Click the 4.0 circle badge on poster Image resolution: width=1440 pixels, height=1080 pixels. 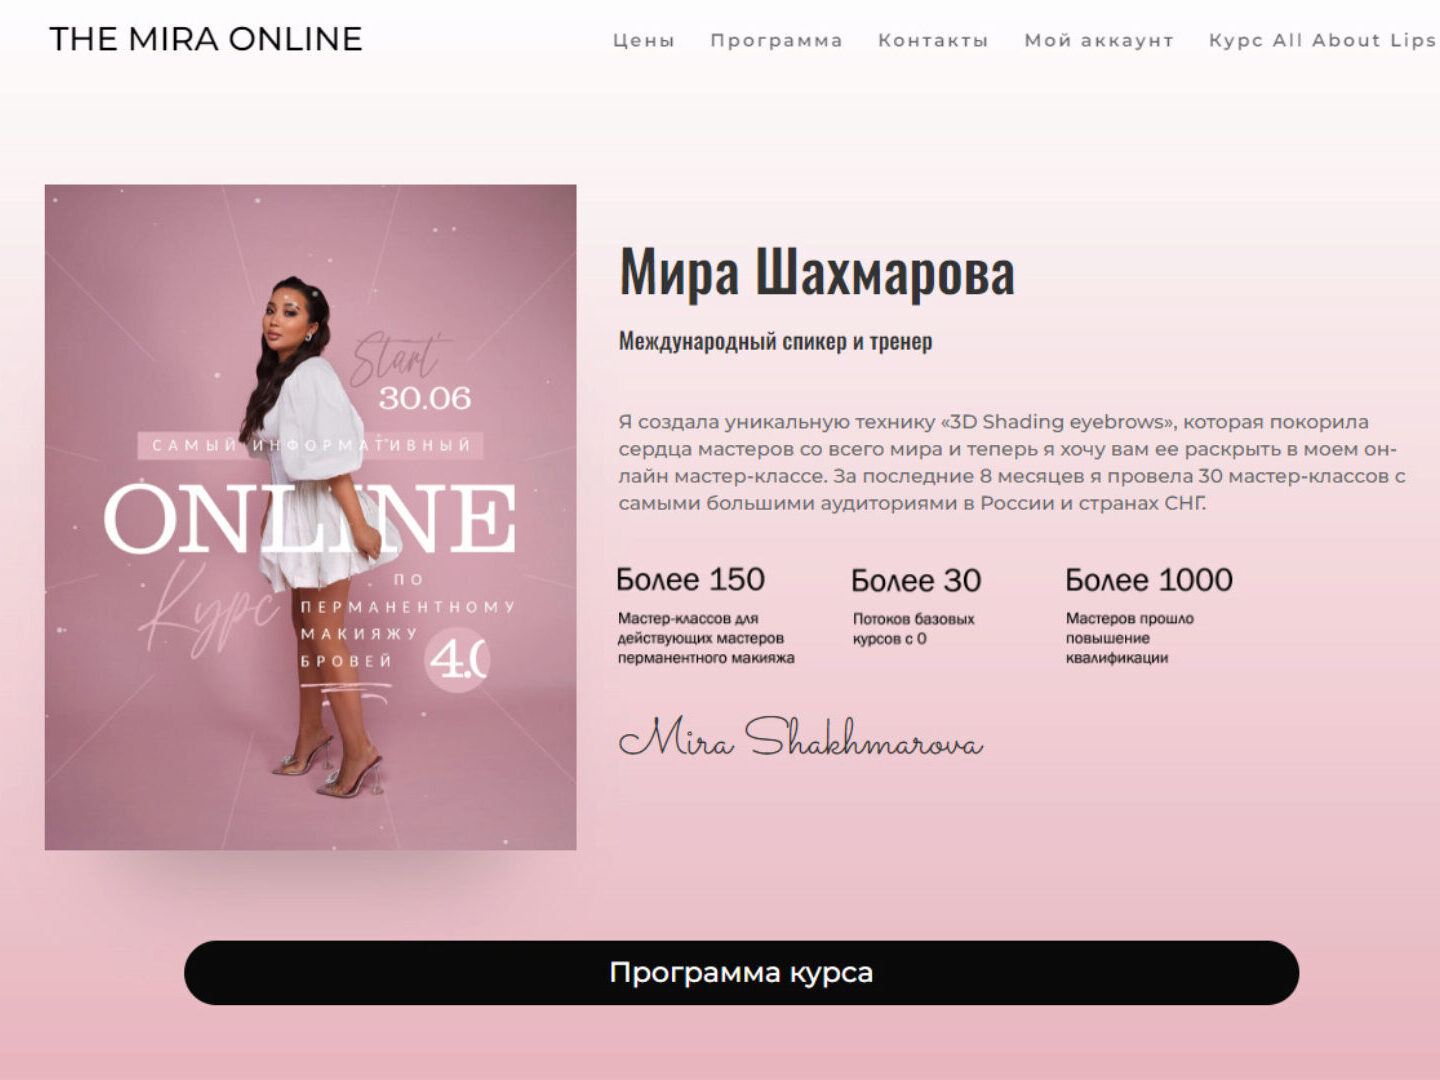(458, 660)
